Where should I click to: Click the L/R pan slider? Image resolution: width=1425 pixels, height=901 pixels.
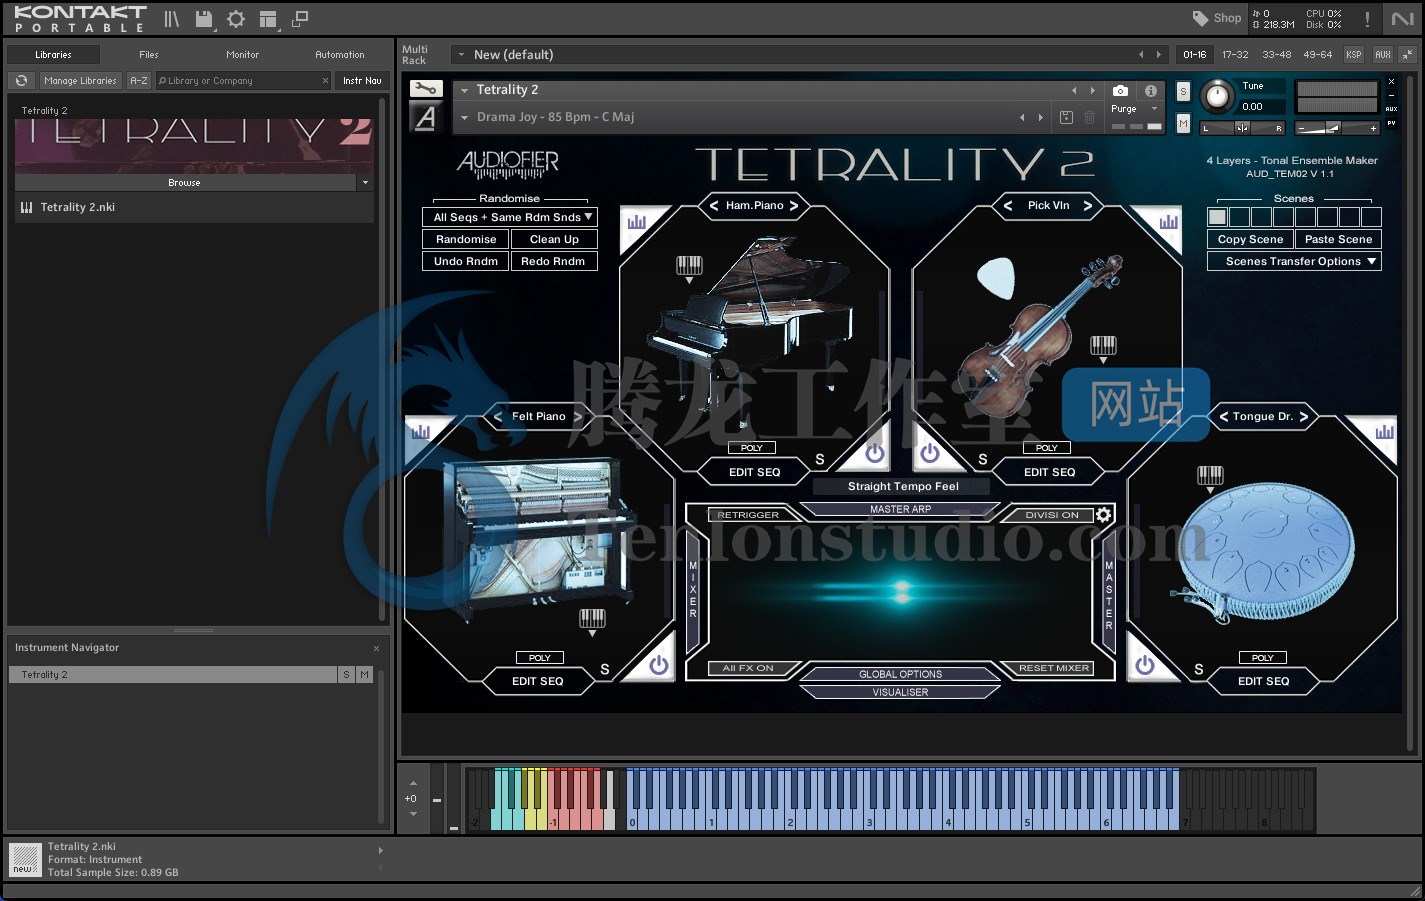coord(1243,128)
